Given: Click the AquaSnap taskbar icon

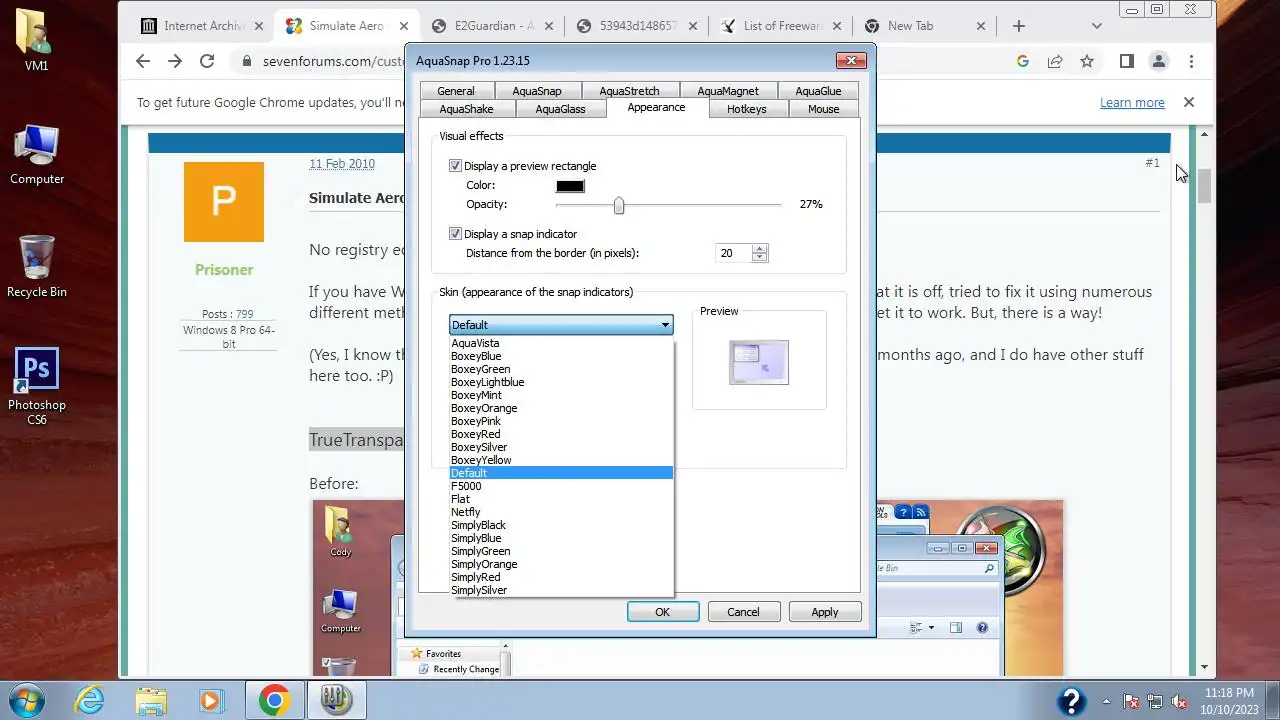Looking at the screenshot, I should (336, 700).
